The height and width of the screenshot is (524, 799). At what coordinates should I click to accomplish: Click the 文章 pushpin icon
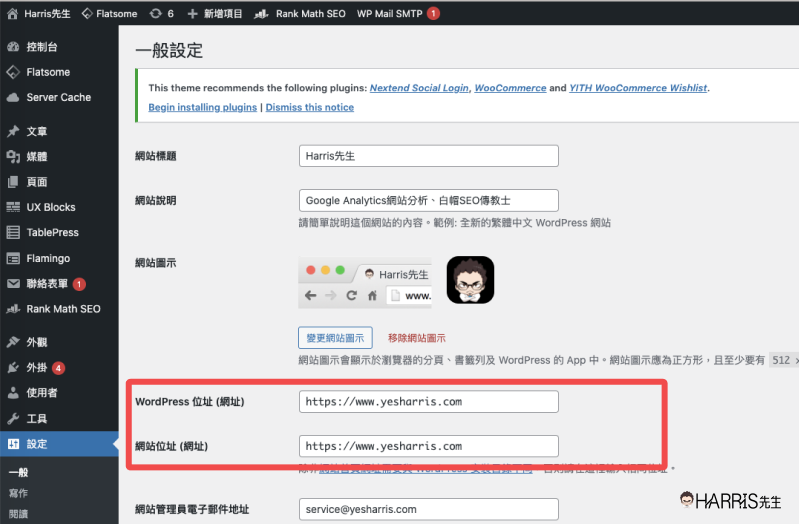(x=13, y=132)
